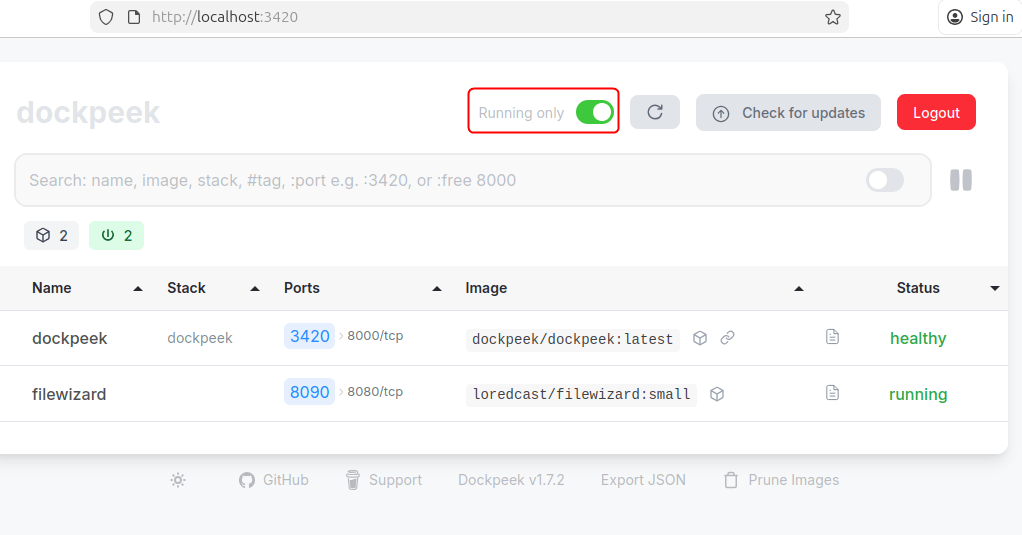This screenshot has width=1022, height=535.
Task: Open logs icon for dockpeek container
Action: 832,338
